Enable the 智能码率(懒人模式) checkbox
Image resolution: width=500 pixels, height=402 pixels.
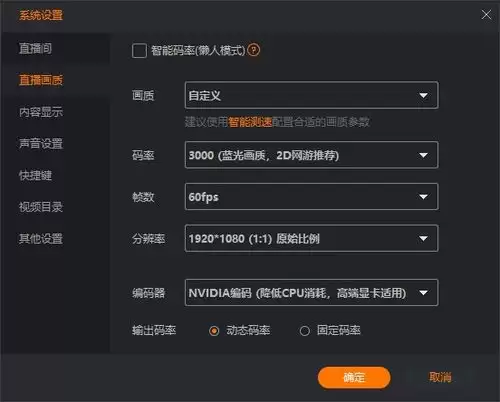coord(139,51)
